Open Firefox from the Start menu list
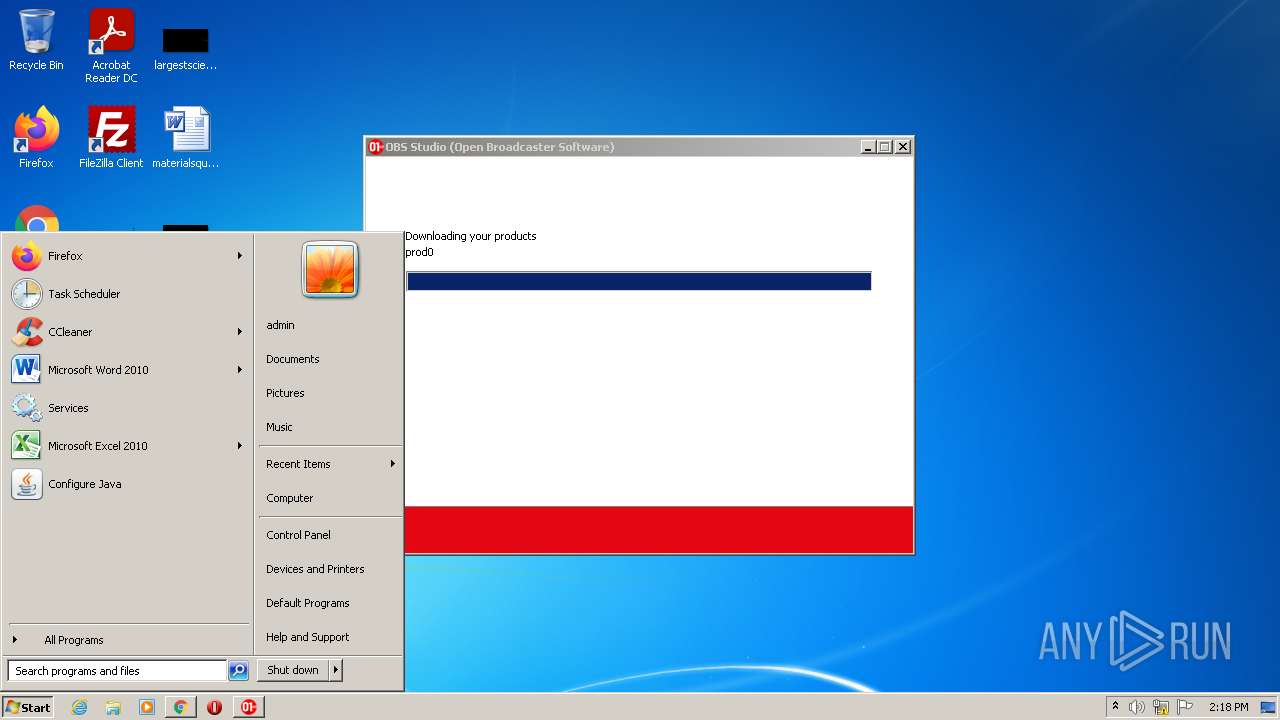This screenshot has width=1280, height=720. coord(126,256)
